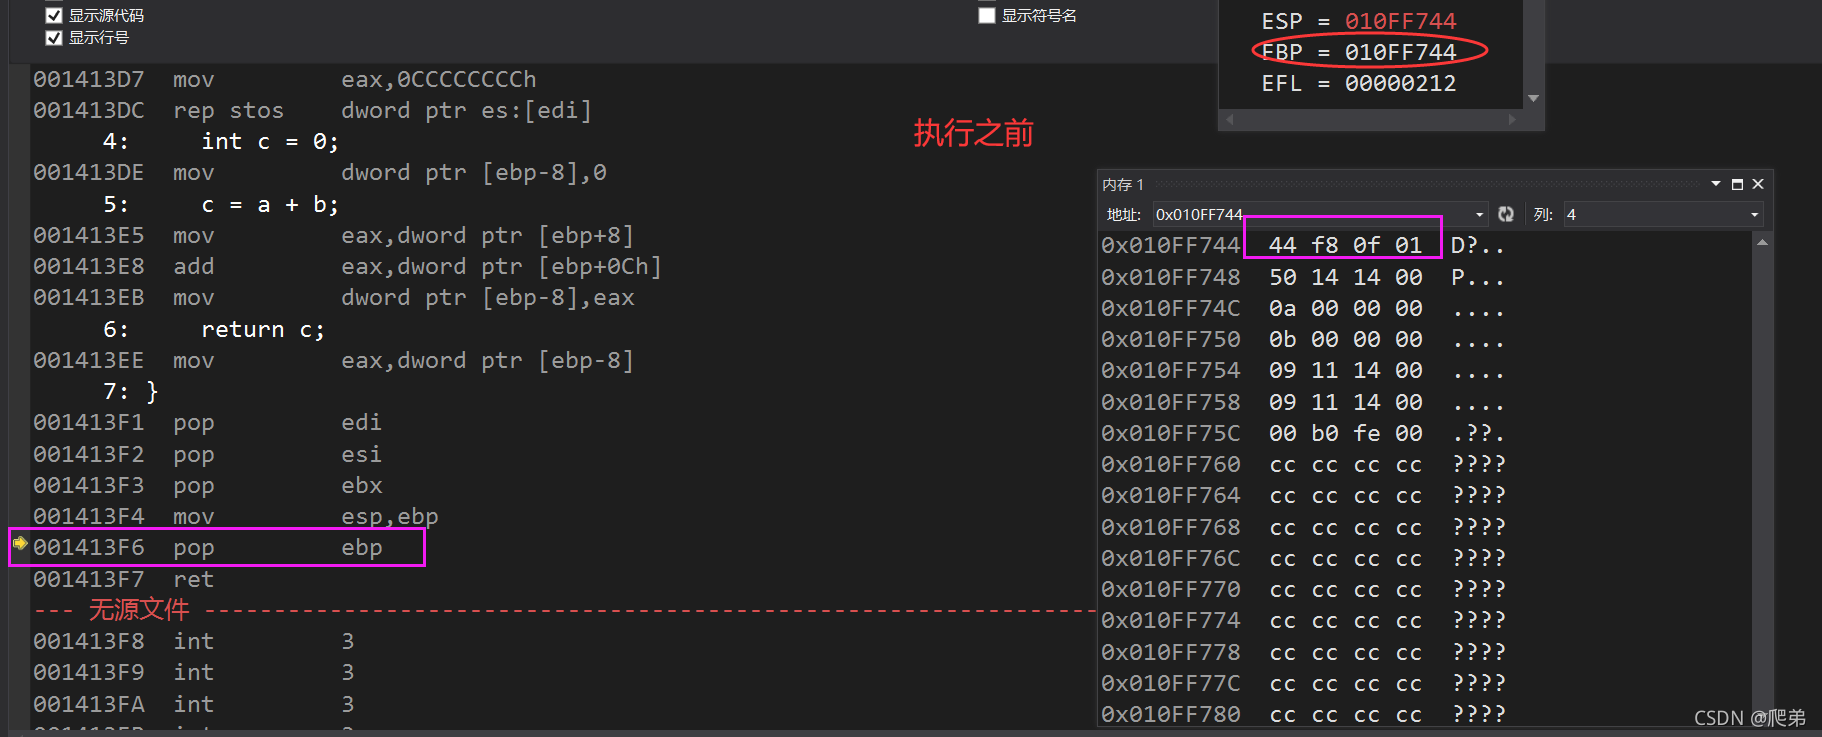
Task: Click the 无源文件 separator label
Action: (x=139, y=610)
